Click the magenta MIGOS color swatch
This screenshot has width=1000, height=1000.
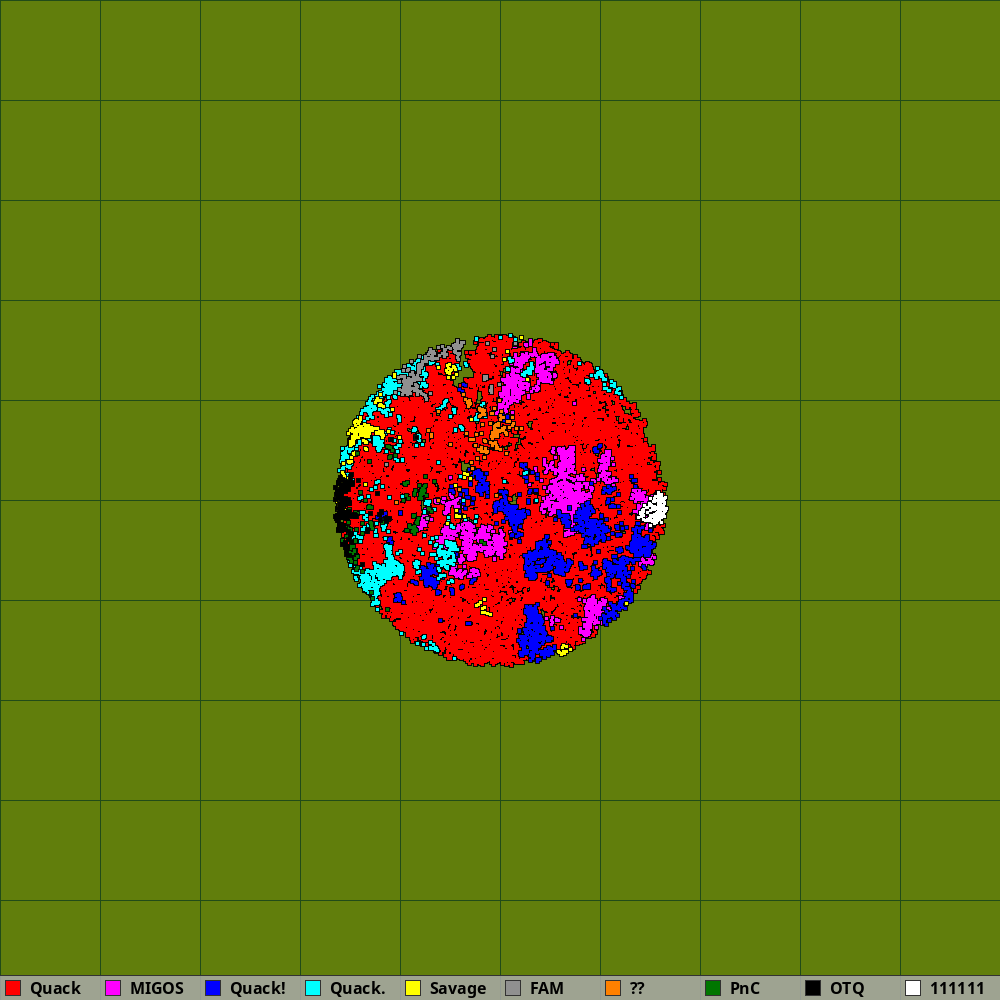pos(113,988)
